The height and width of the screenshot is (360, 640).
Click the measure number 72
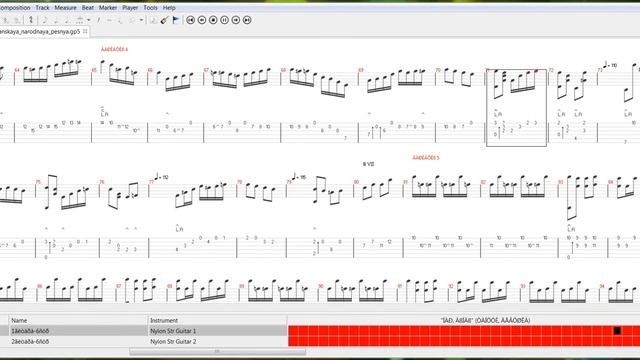[x=551, y=70]
